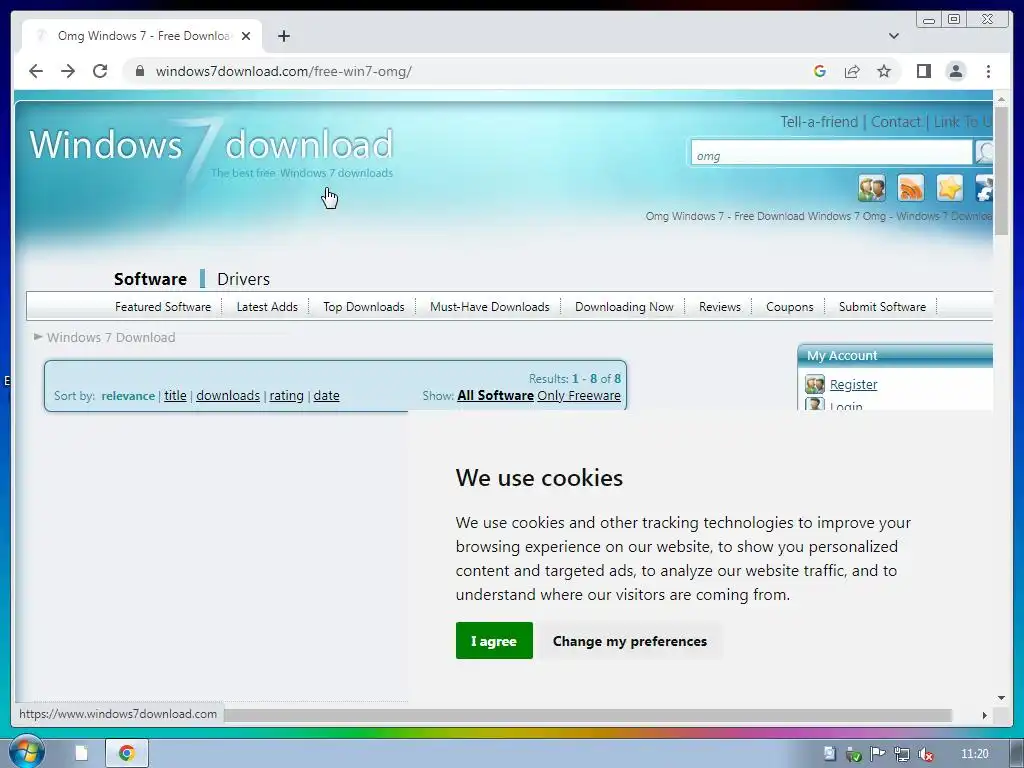Image resolution: width=1024 pixels, height=768 pixels.
Task: Click the Chrome taskbar button
Action: pos(127,753)
